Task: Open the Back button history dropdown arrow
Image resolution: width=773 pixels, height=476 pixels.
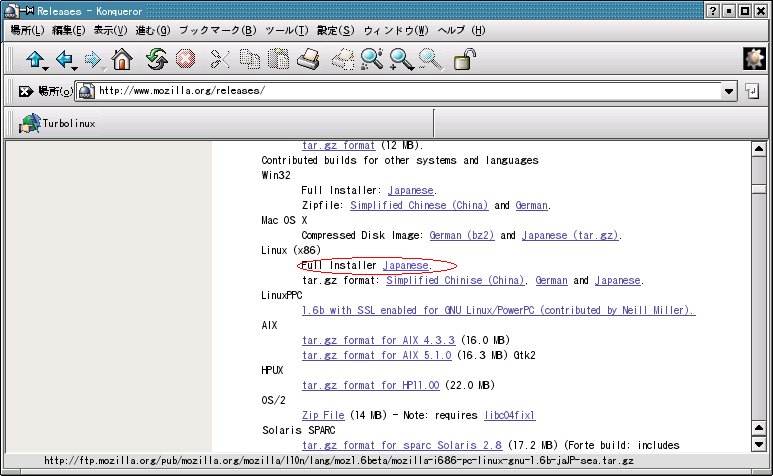Action: (x=74, y=68)
